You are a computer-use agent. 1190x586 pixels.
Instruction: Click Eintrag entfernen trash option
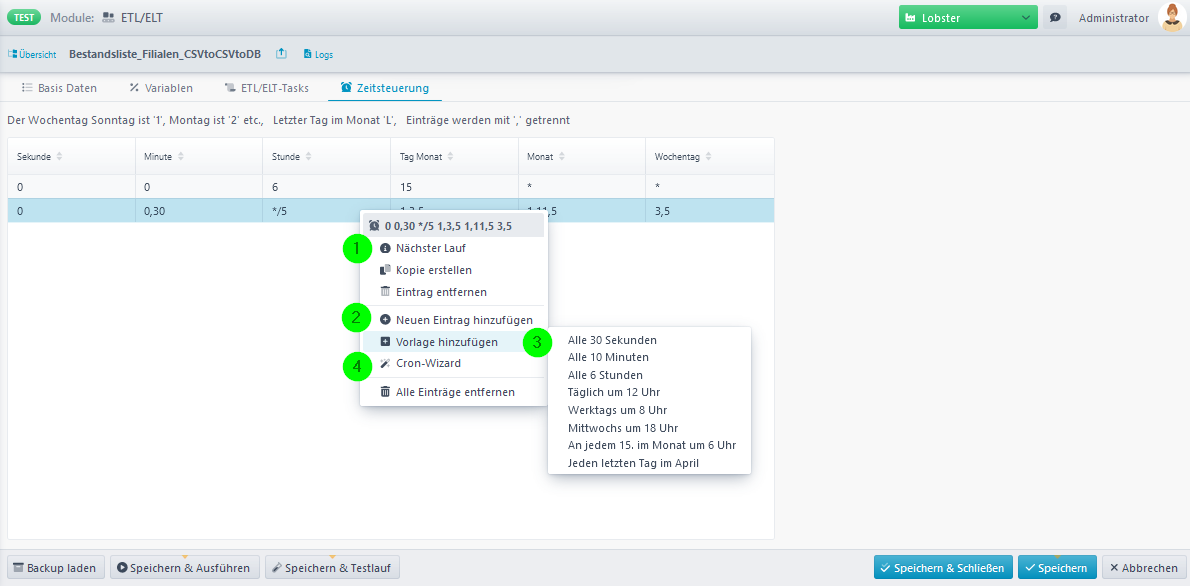pos(441,292)
